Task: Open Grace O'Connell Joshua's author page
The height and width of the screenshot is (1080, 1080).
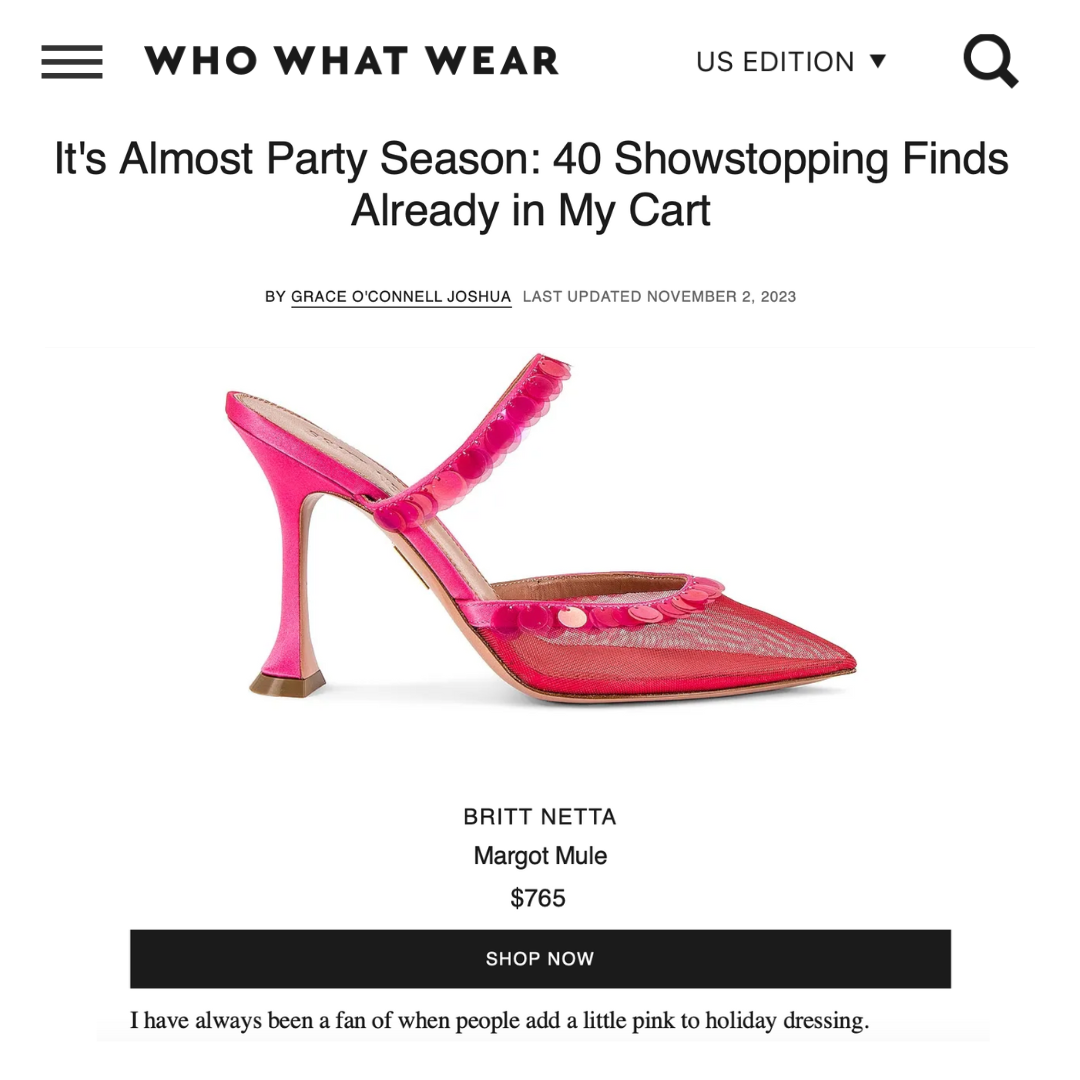Action: point(401,297)
